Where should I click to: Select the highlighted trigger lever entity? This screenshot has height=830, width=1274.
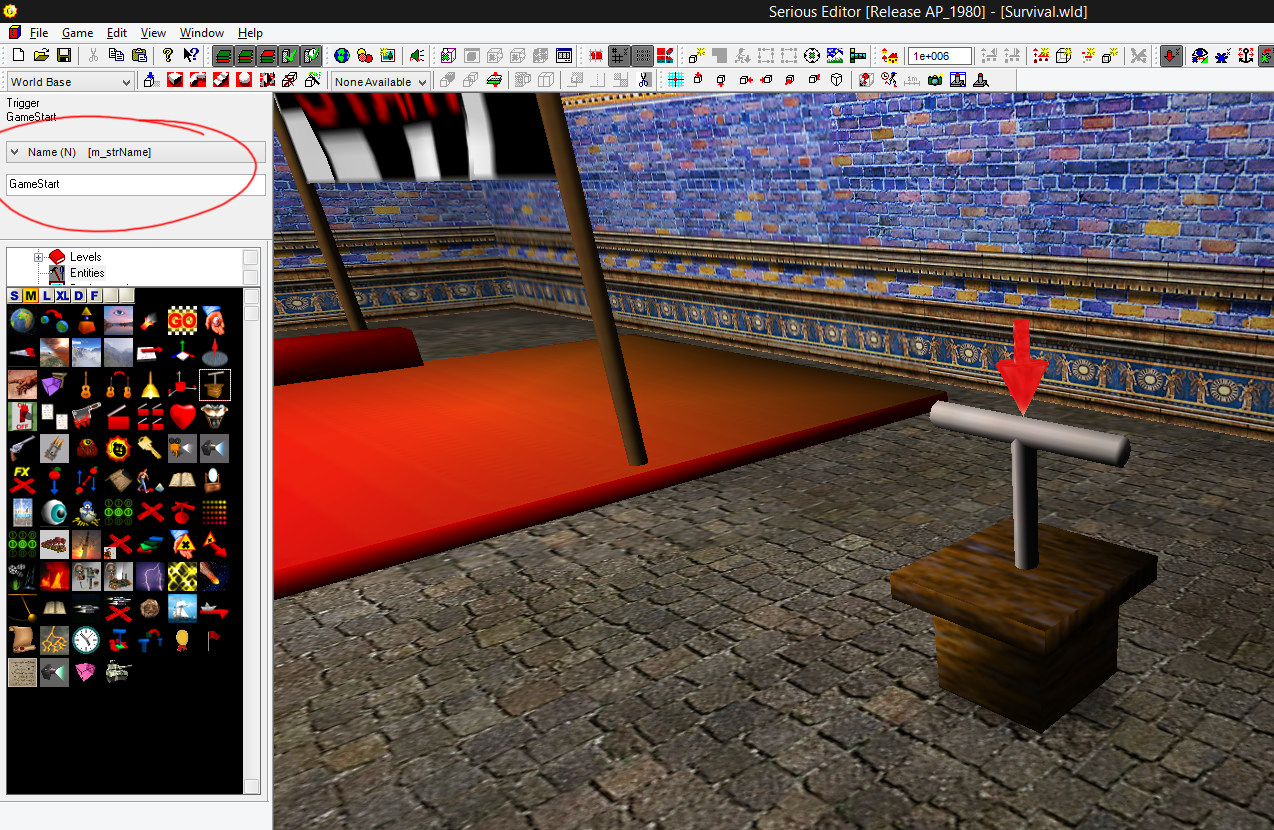pos(215,385)
